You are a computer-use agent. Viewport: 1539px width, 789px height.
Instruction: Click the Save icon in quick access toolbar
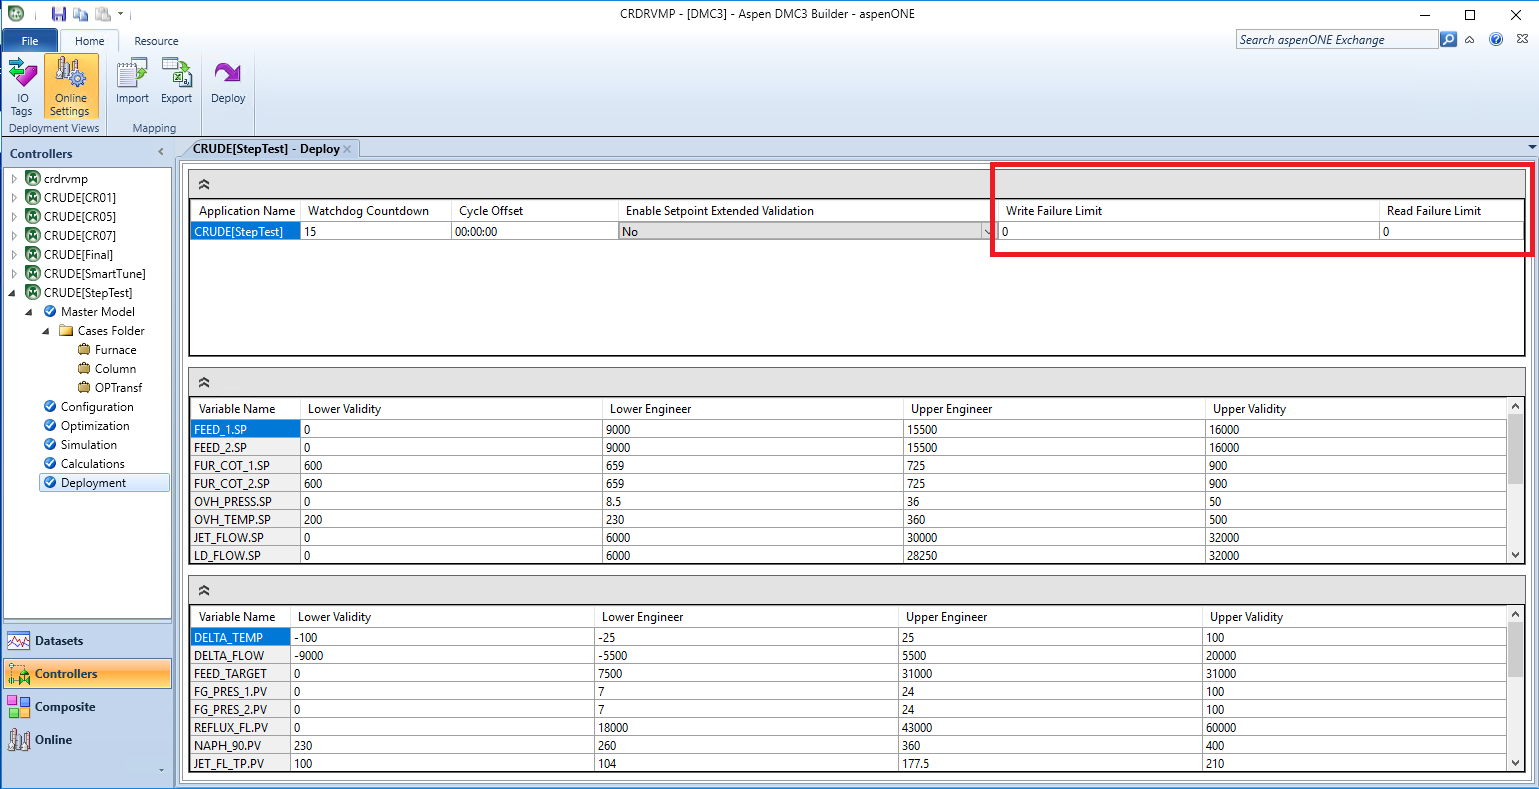(59, 14)
